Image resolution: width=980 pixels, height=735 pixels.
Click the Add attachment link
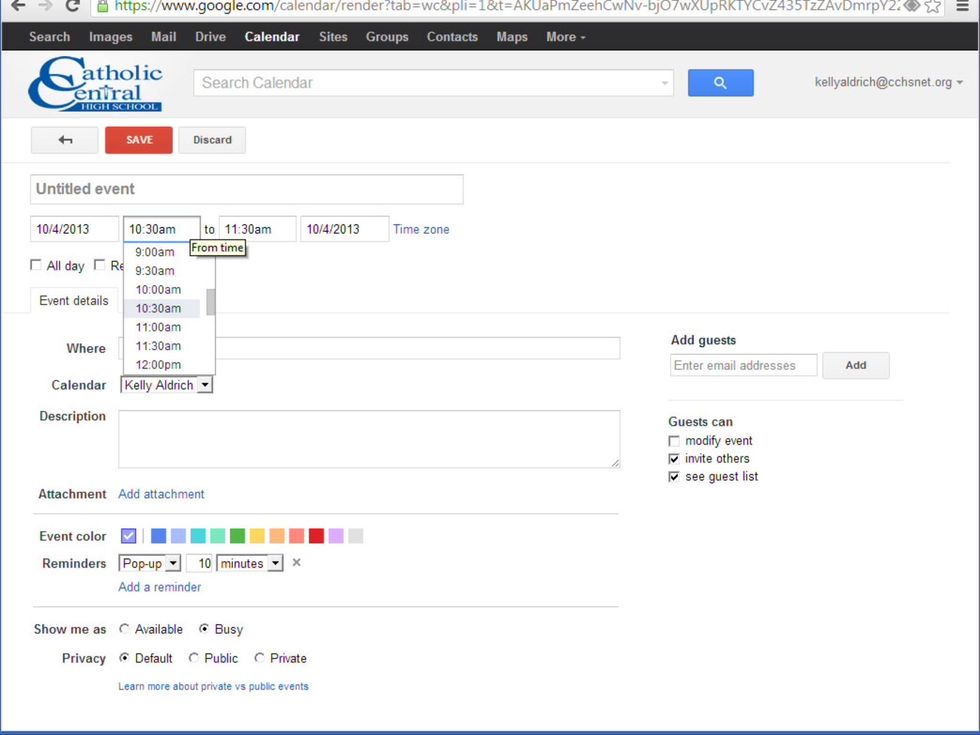pyautogui.click(x=161, y=494)
